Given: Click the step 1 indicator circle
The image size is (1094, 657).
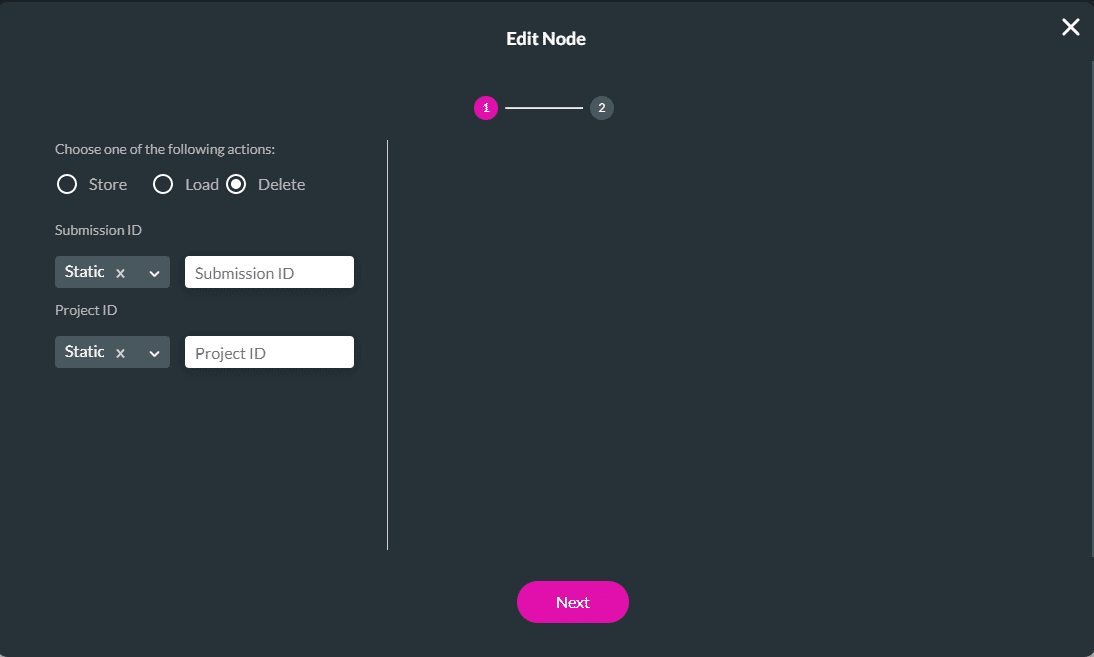Looking at the screenshot, I should [x=486, y=108].
